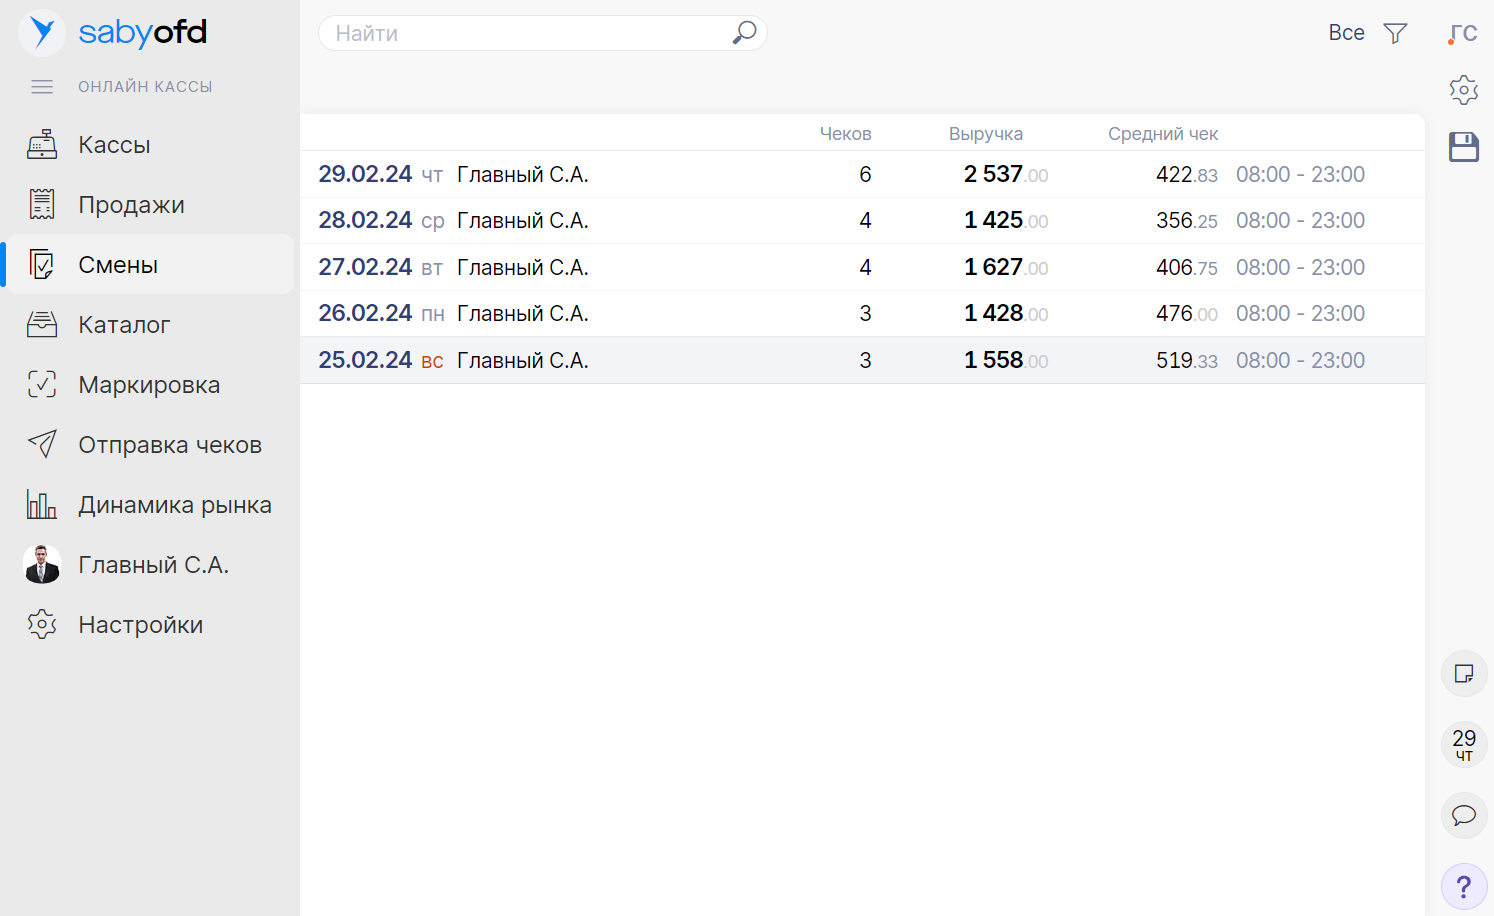Open Продажи in sidebar
This screenshot has width=1494, height=916.
coord(131,205)
